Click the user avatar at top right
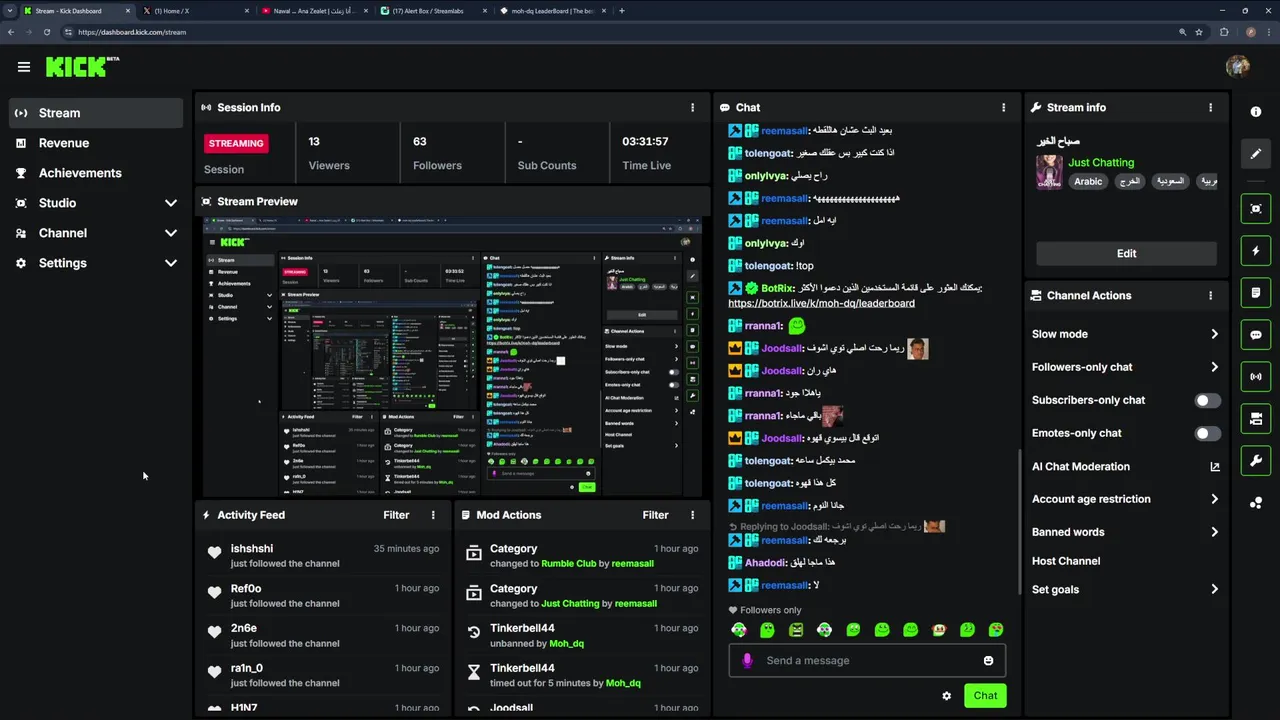This screenshot has width=1280, height=720. 1238,66
